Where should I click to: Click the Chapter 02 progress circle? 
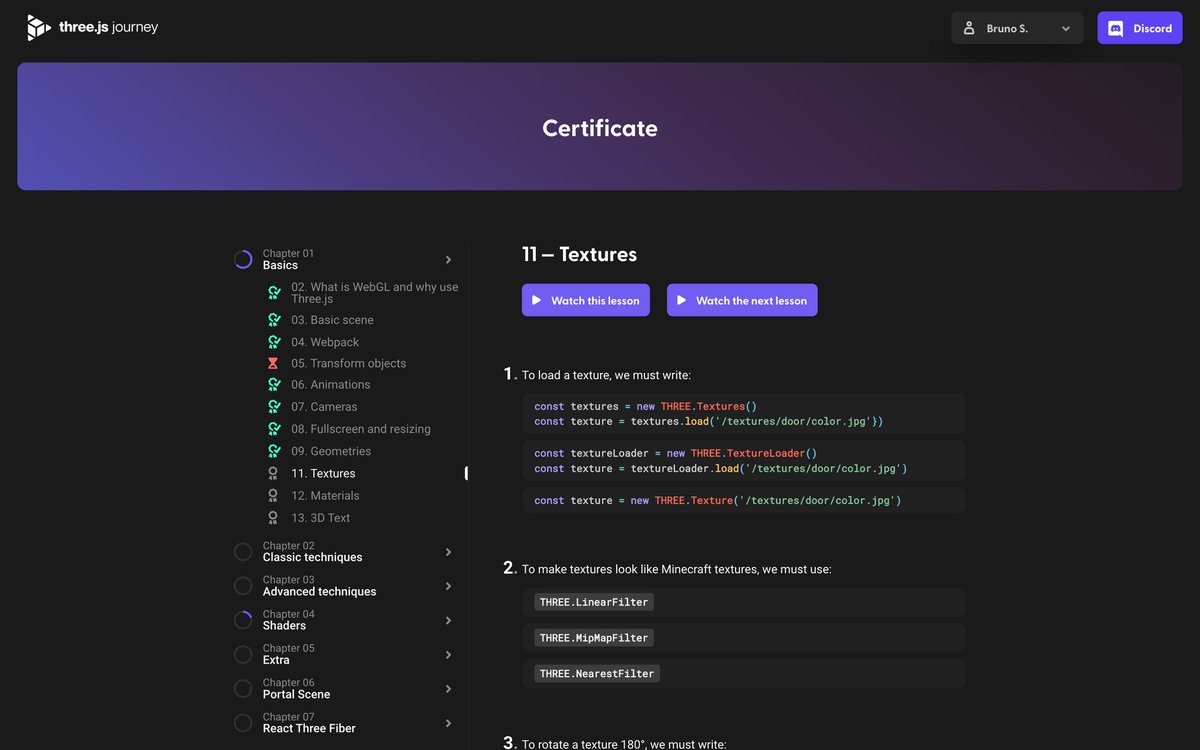pos(243,552)
